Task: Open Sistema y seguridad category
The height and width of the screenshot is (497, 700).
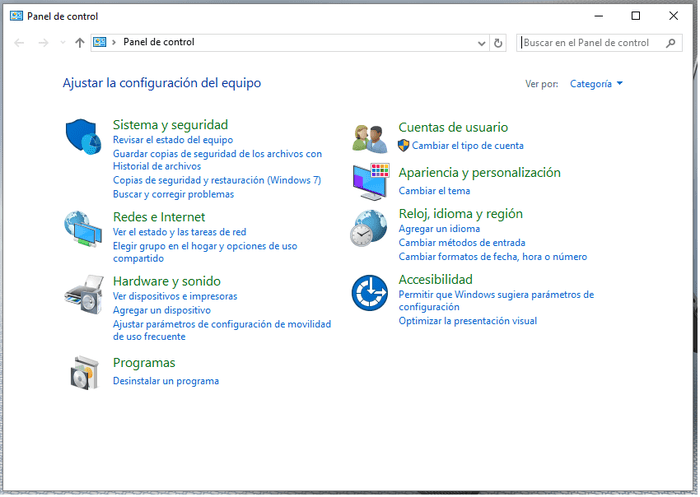Action: tap(170, 125)
